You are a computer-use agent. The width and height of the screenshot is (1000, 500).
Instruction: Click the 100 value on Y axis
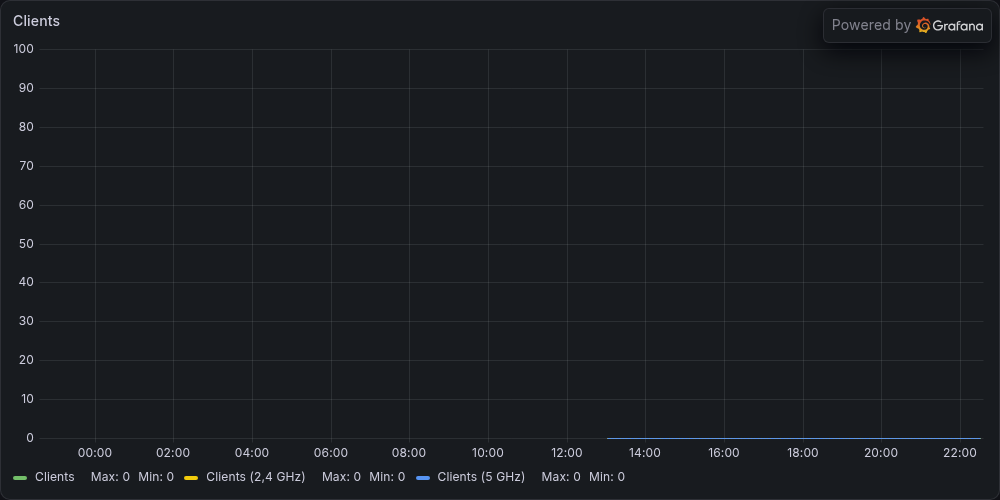click(24, 49)
